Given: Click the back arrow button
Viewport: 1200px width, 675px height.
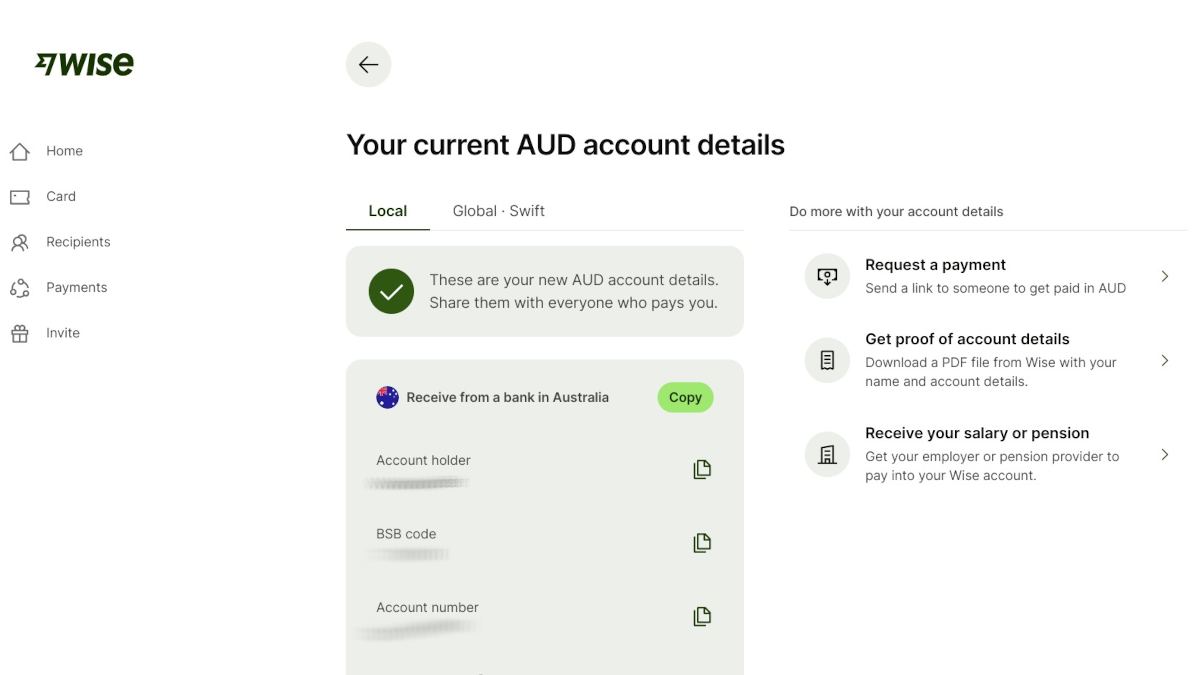Looking at the screenshot, I should (368, 65).
